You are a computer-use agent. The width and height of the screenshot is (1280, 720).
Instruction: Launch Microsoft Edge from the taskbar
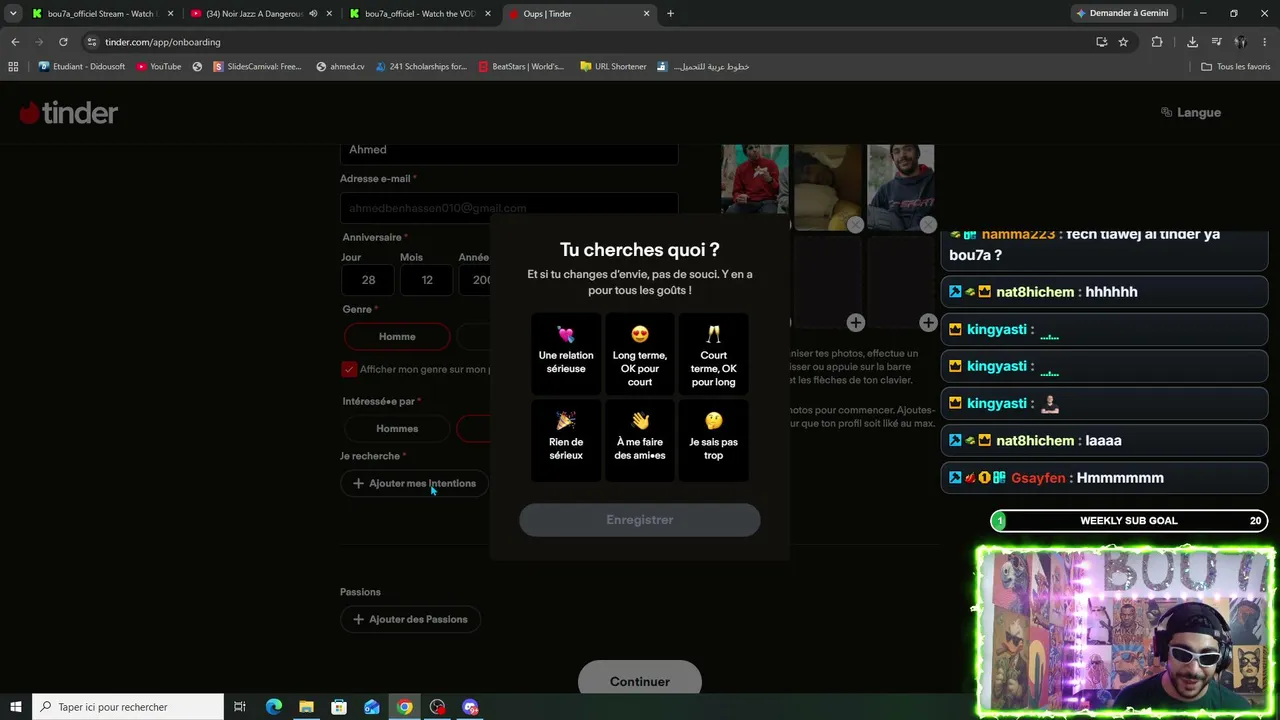point(274,707)
